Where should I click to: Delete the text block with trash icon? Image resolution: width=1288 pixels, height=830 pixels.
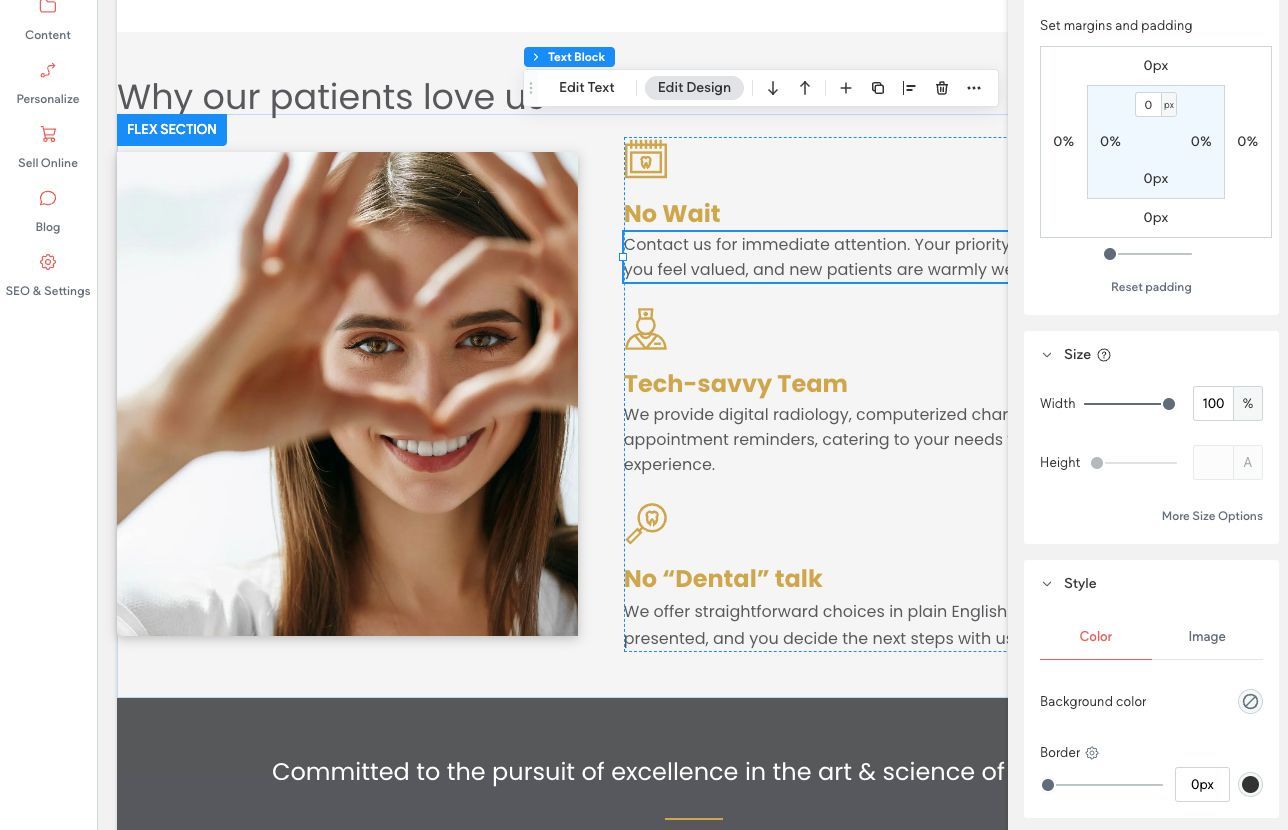click(x=942, y=88)
